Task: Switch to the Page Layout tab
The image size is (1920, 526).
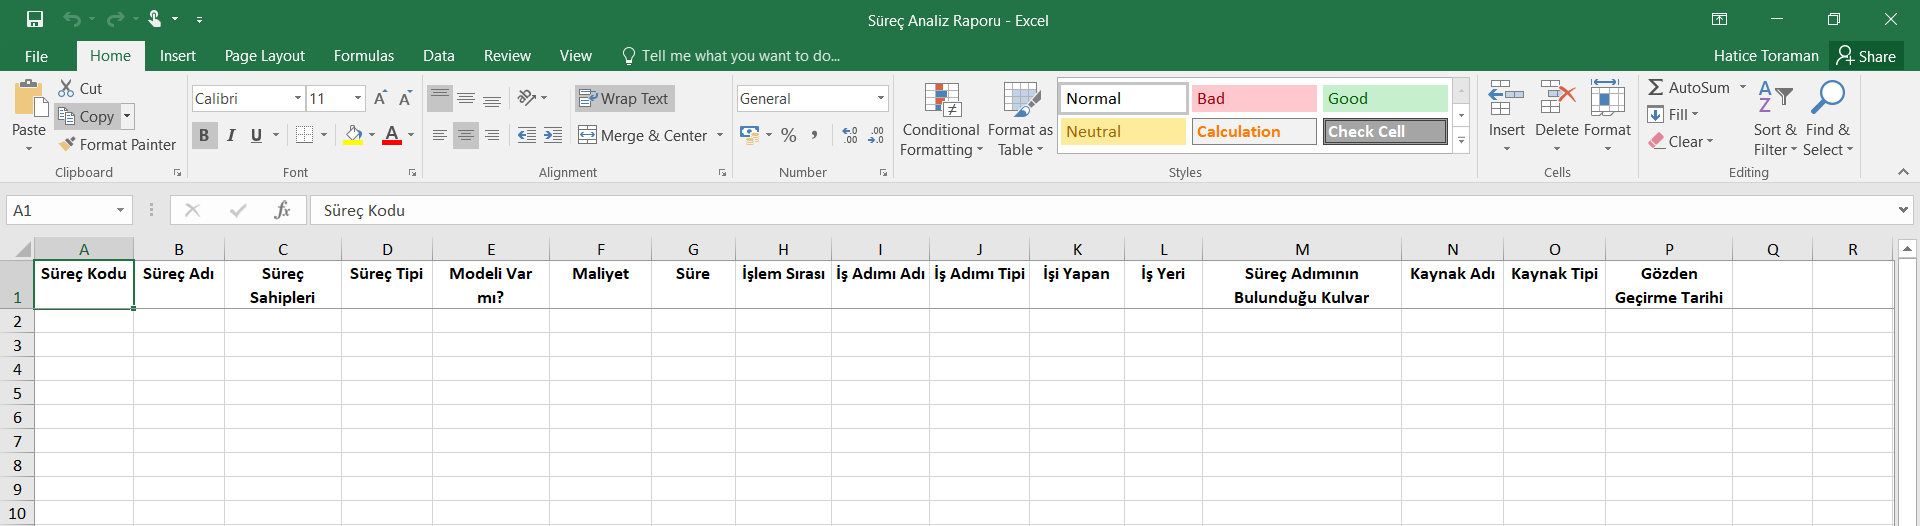Action: coord(264,56)
